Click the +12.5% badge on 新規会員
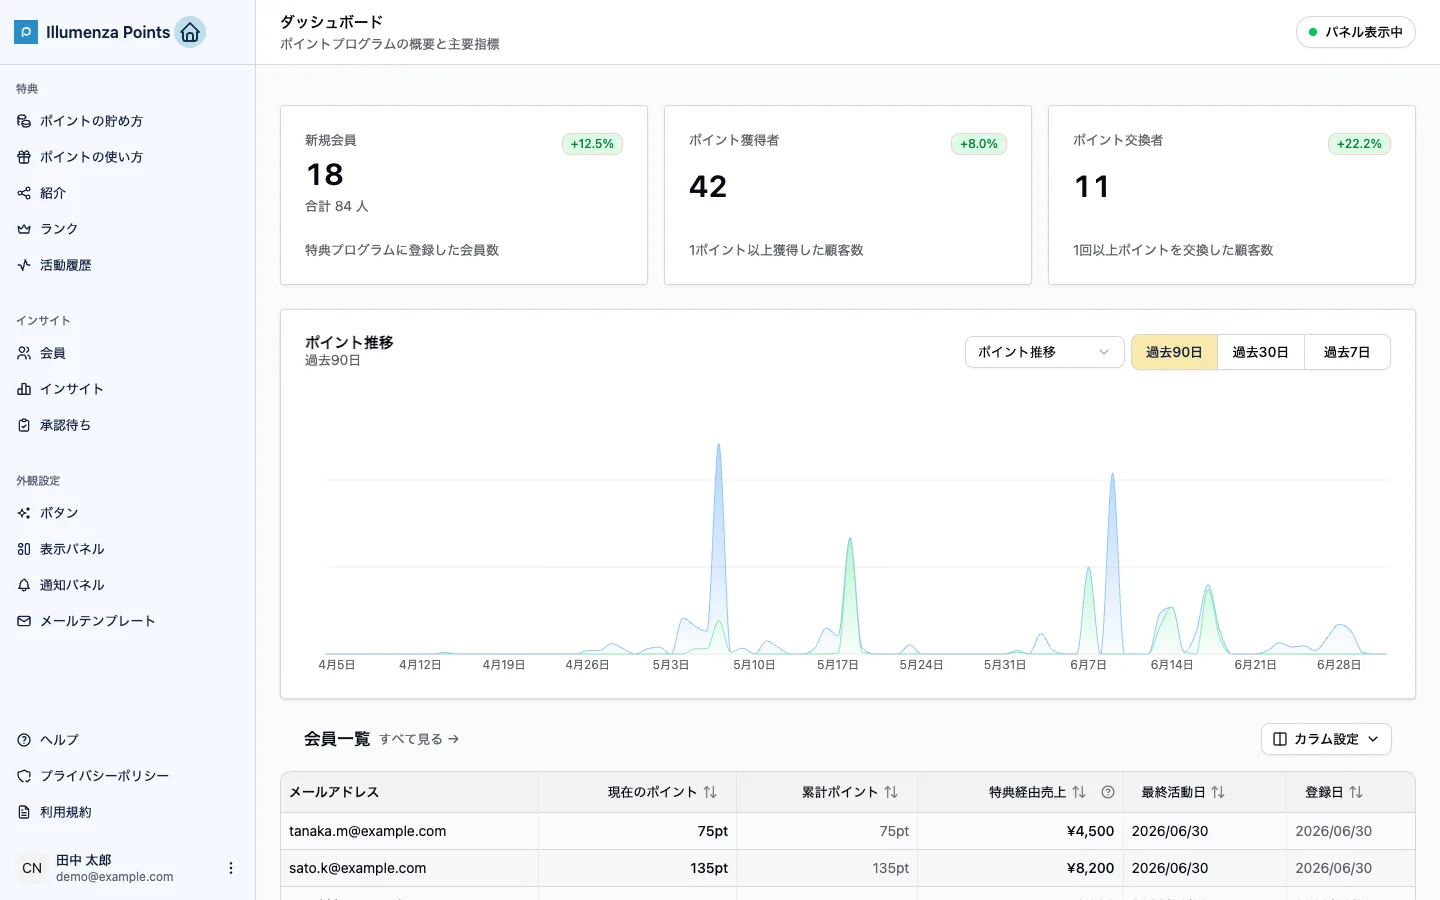1440x900 pixels. 592,144
